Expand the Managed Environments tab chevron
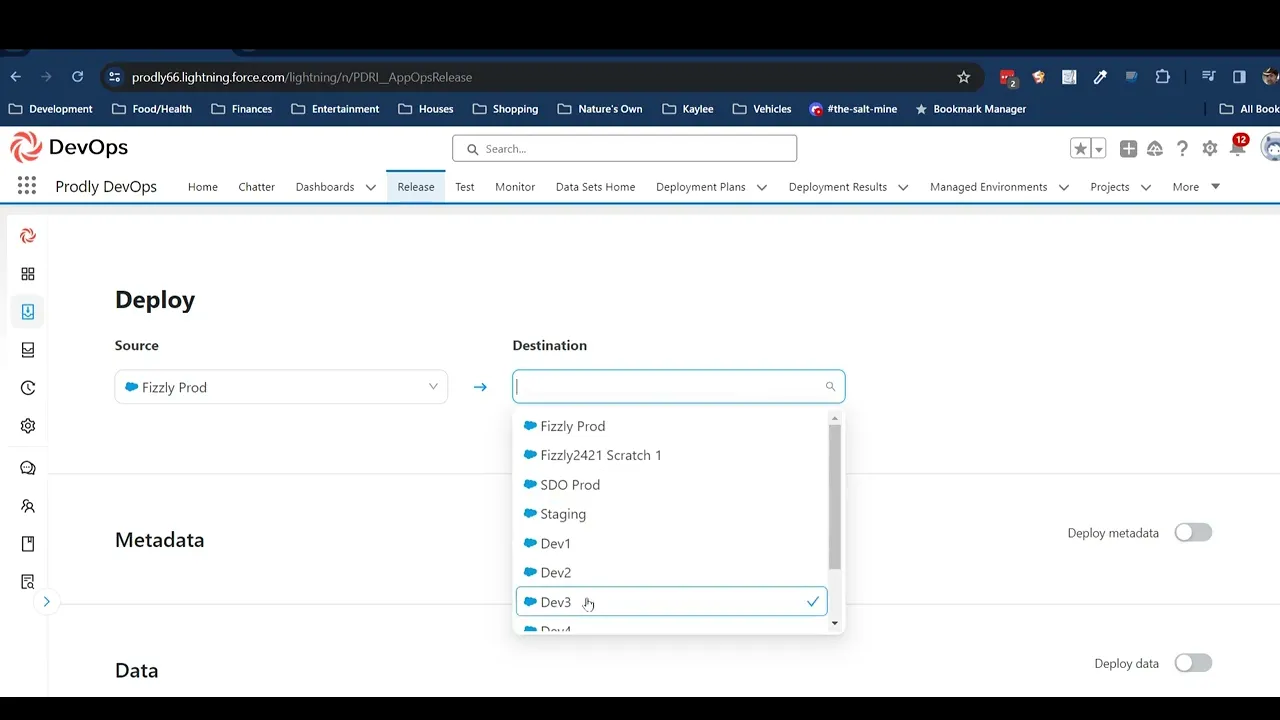1280x720 pixels. coord(1064,187)
